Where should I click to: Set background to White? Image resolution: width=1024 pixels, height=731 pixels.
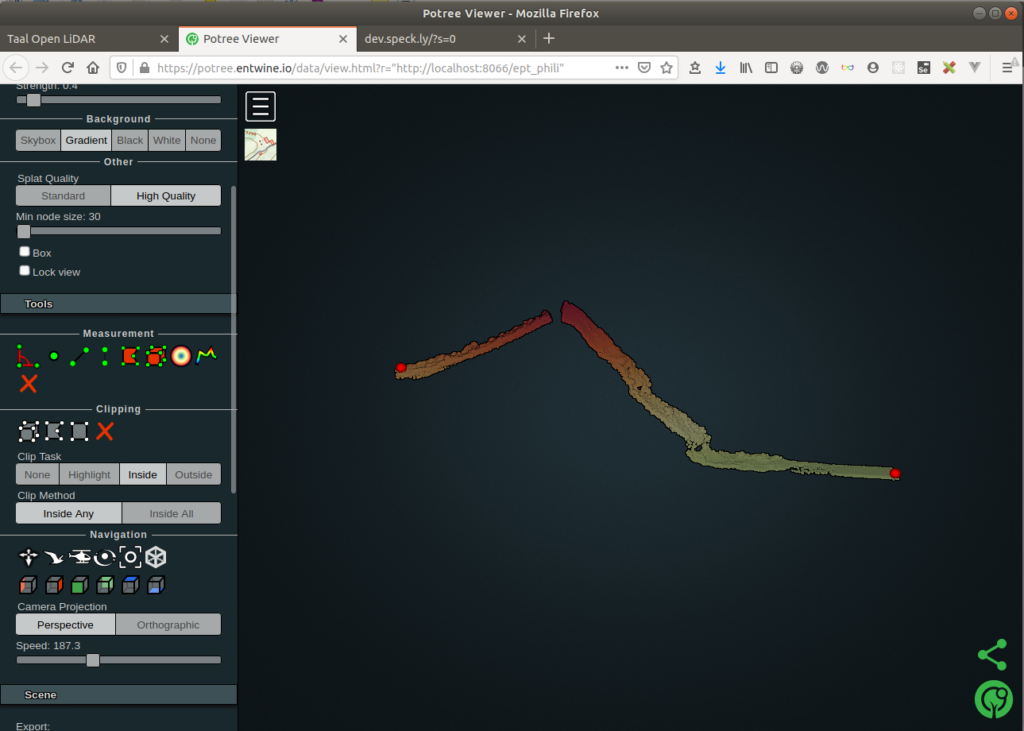pos(167,140)
